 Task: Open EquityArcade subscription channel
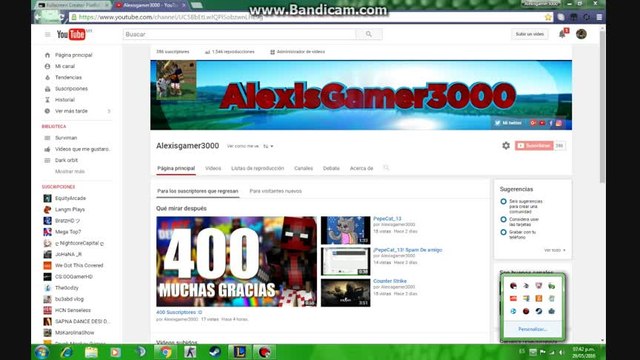(70, 198)
